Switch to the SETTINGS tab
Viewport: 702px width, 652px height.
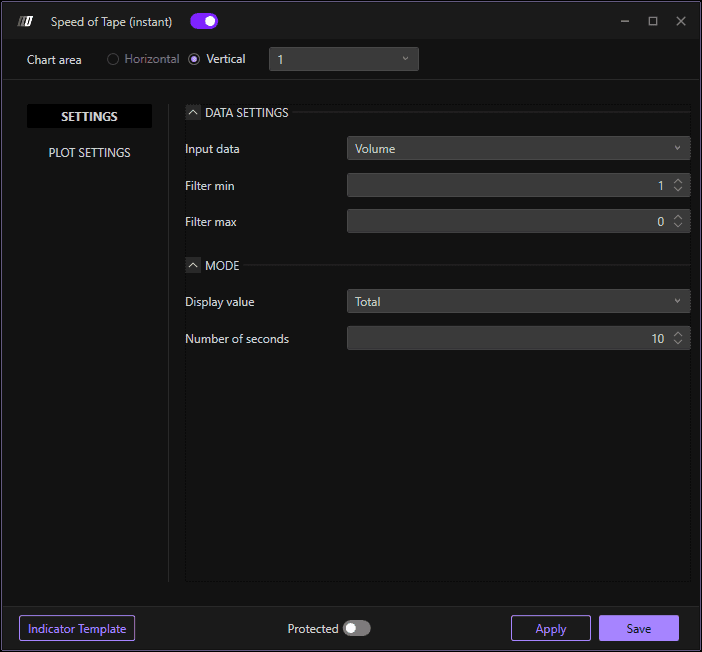click(x=89, y=116)
